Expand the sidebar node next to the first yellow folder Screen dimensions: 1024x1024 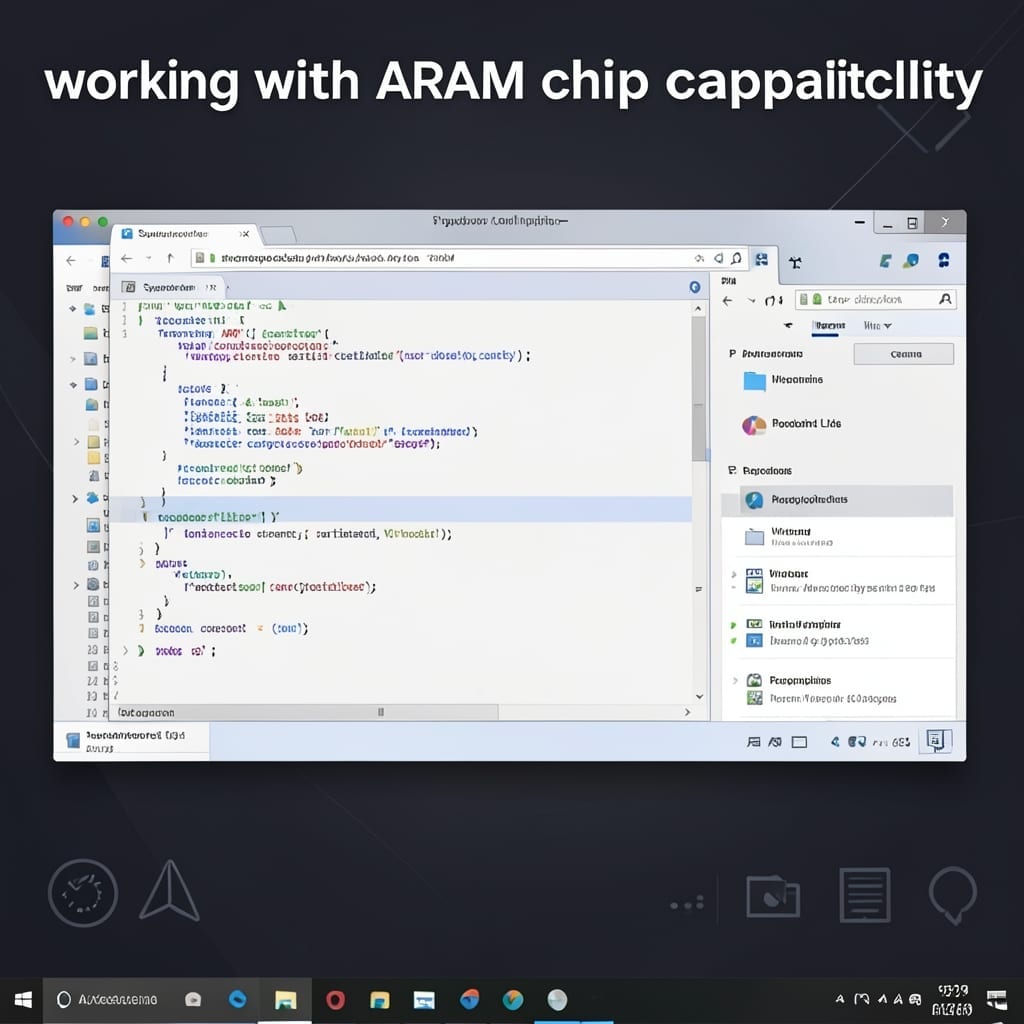click(76, 442)
